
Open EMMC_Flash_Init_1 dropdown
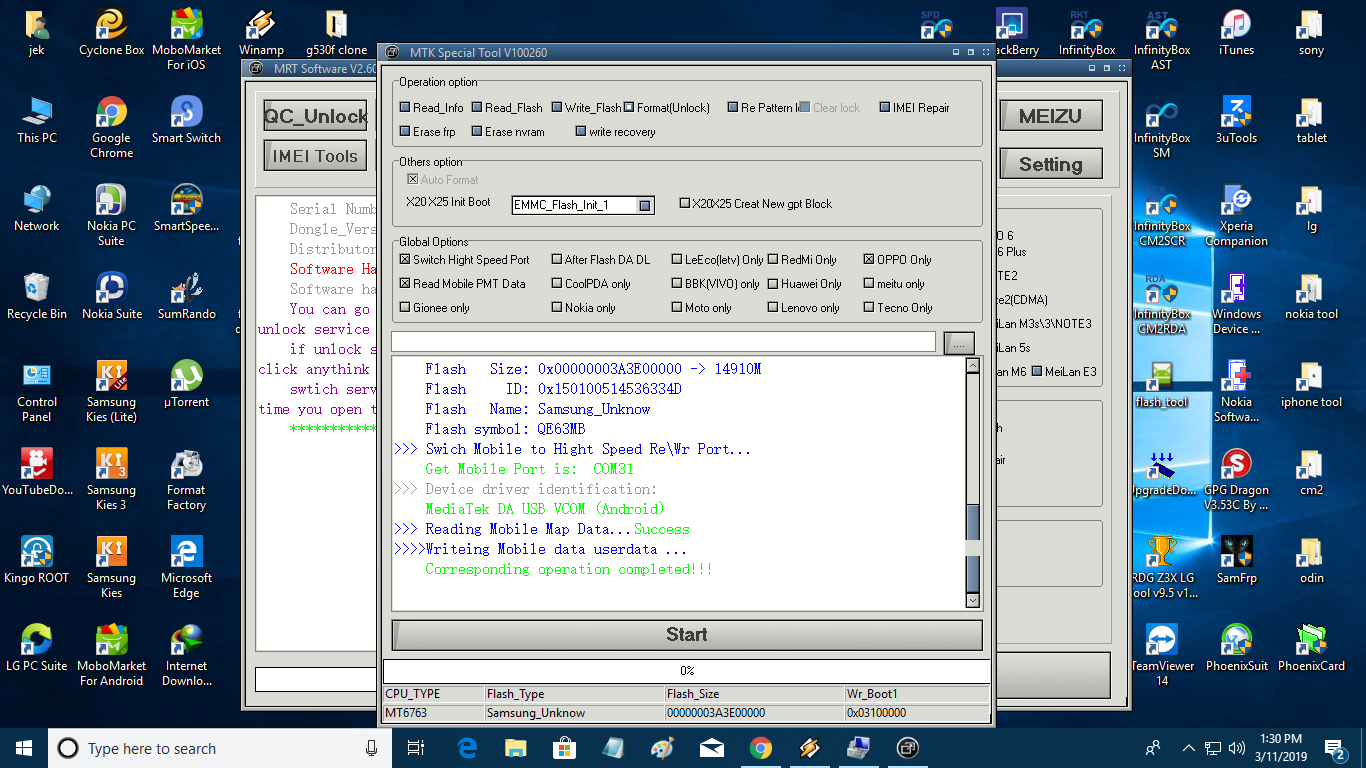[x=645, y=205]
